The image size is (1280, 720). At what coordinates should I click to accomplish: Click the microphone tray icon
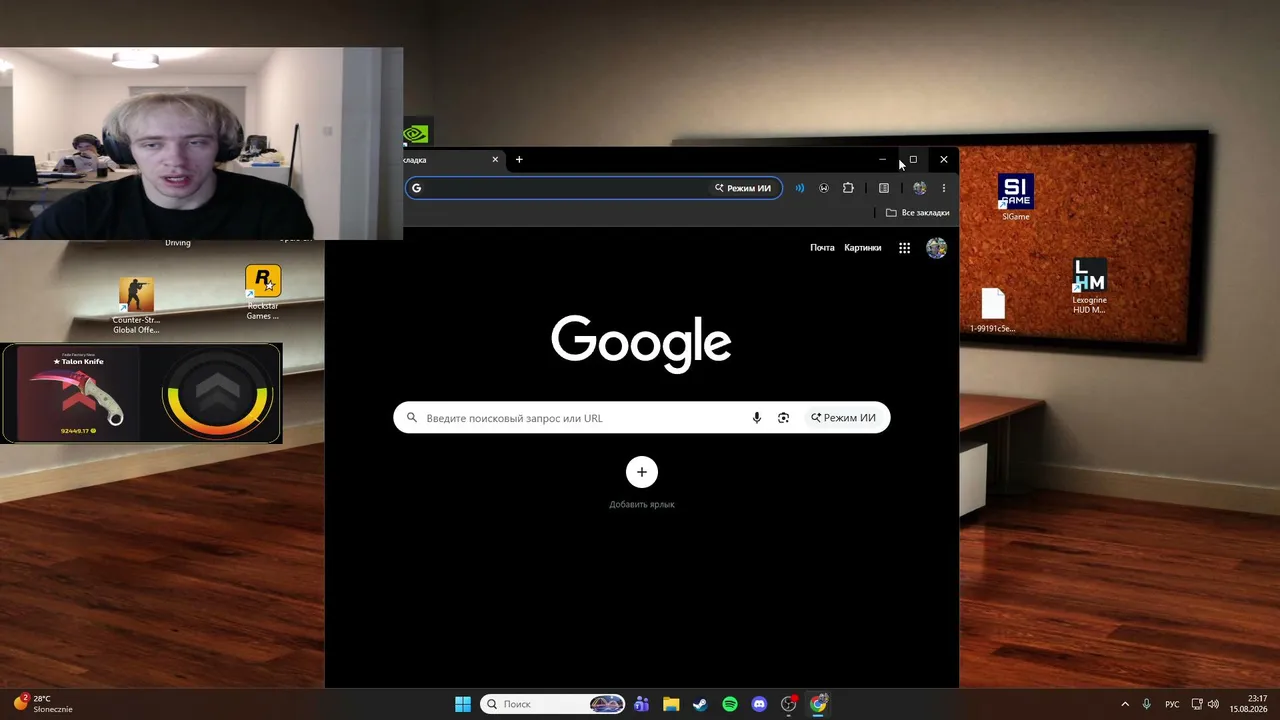coord(1147,704)
